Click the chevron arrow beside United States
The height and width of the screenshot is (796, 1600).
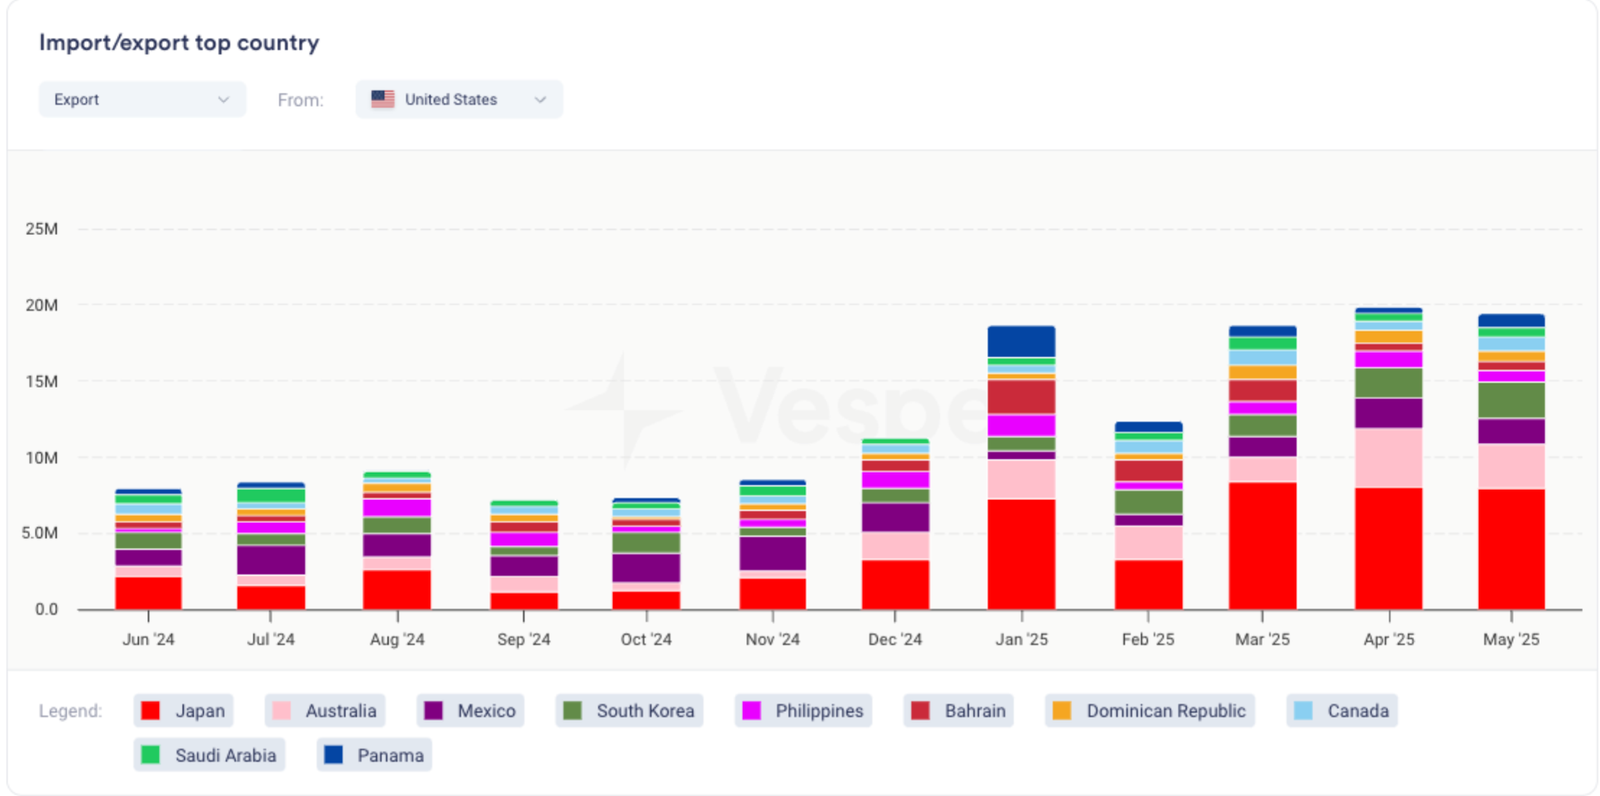[540, 100]
